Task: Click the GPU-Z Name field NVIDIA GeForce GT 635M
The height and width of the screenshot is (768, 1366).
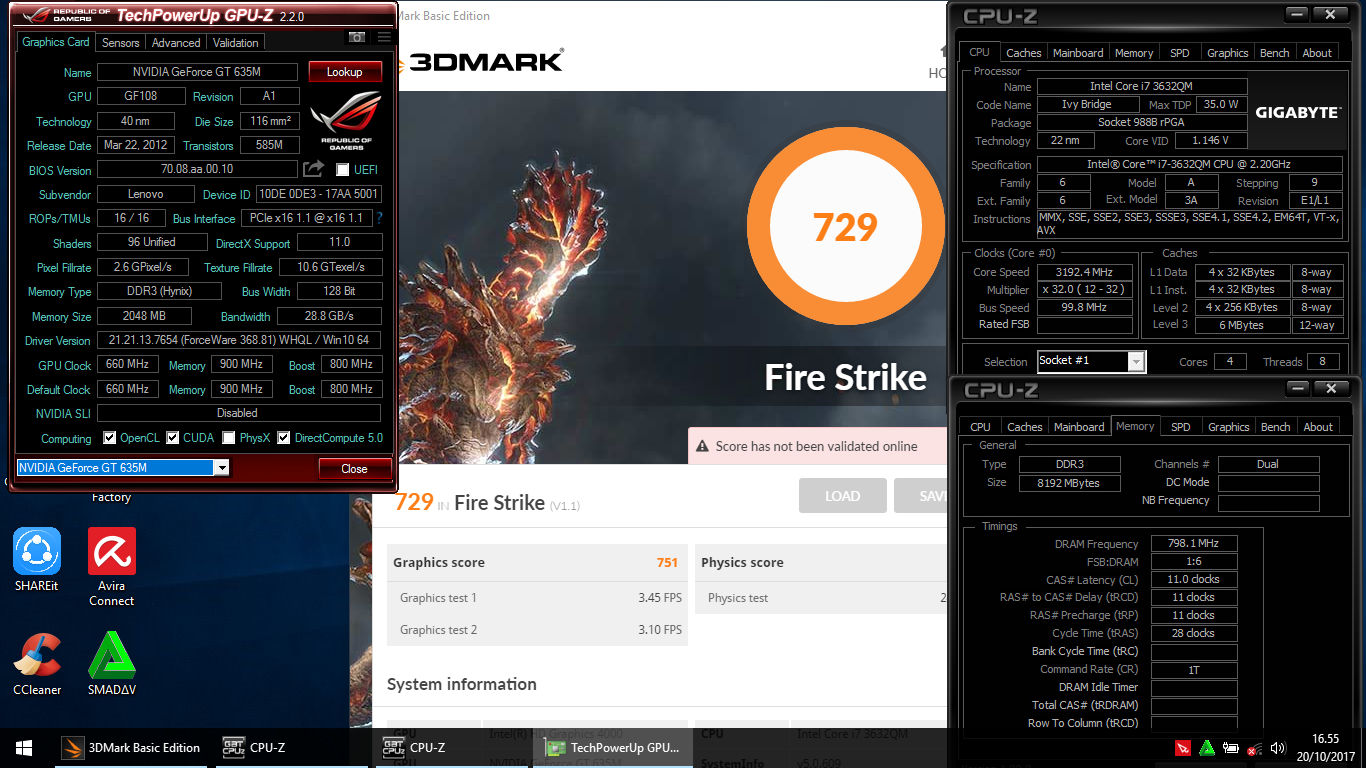Action: [197, 72]
